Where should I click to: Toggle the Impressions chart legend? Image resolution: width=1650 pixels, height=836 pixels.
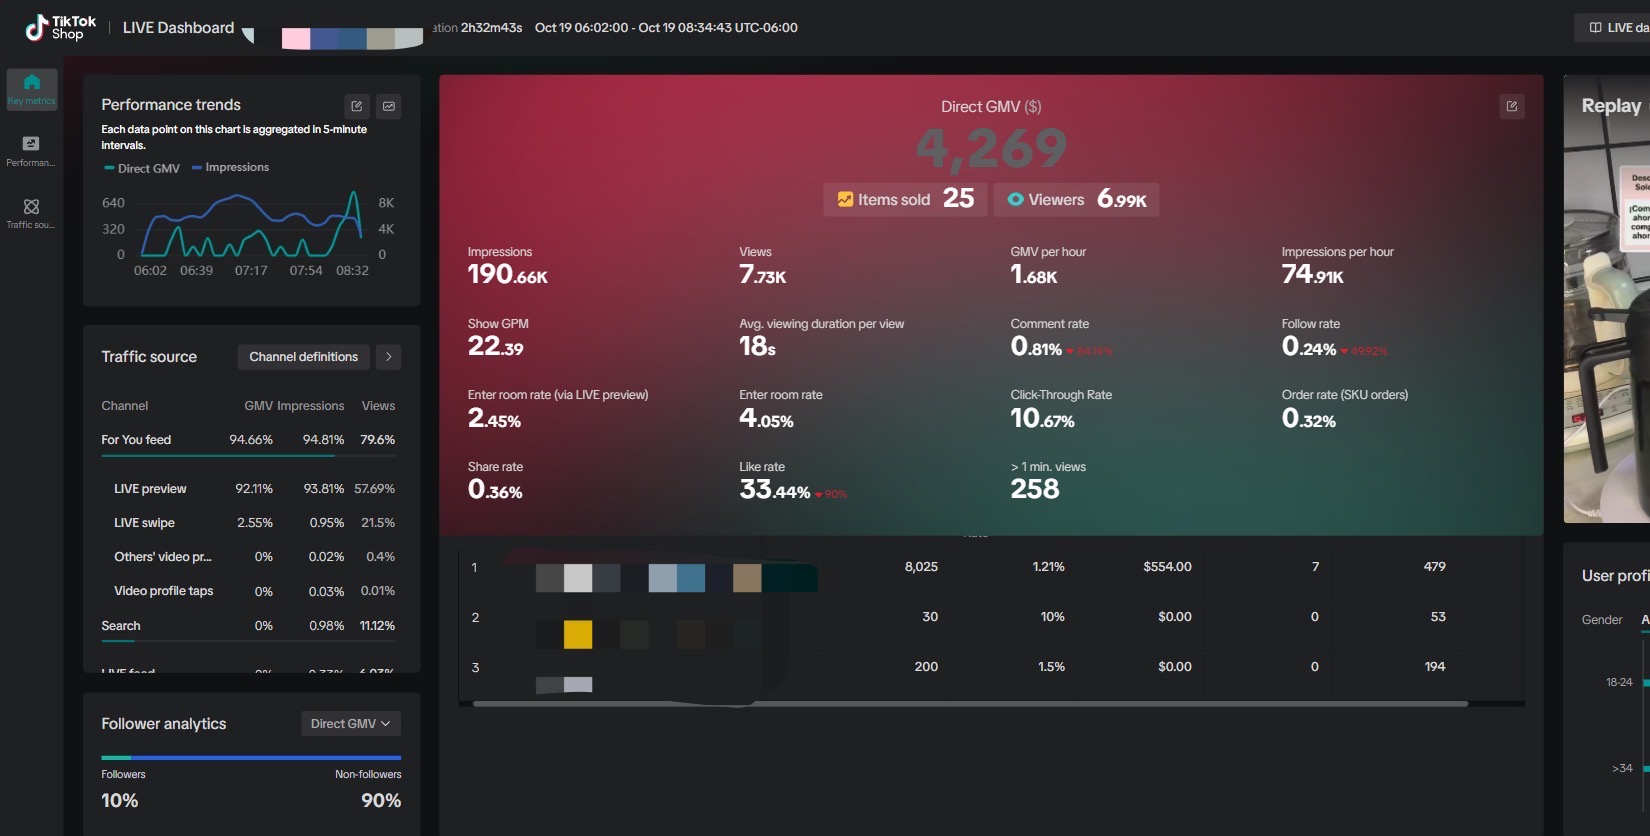[x=231, y=167]
